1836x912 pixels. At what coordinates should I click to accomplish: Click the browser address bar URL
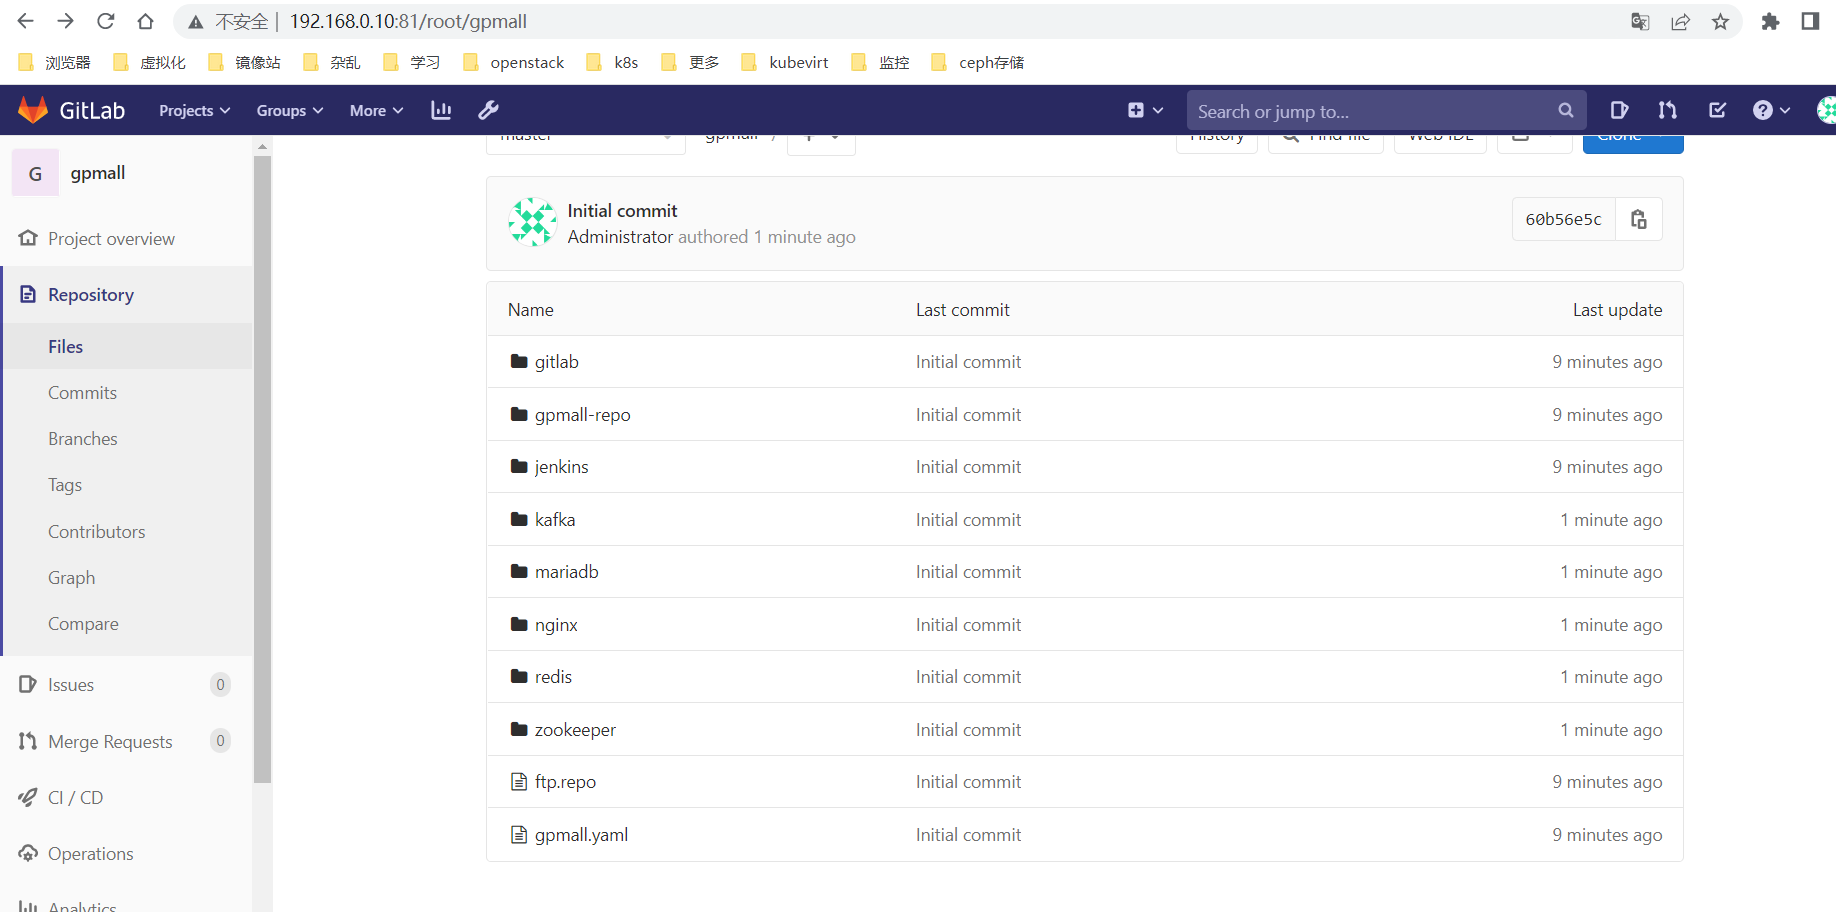(x=408, y=21)
